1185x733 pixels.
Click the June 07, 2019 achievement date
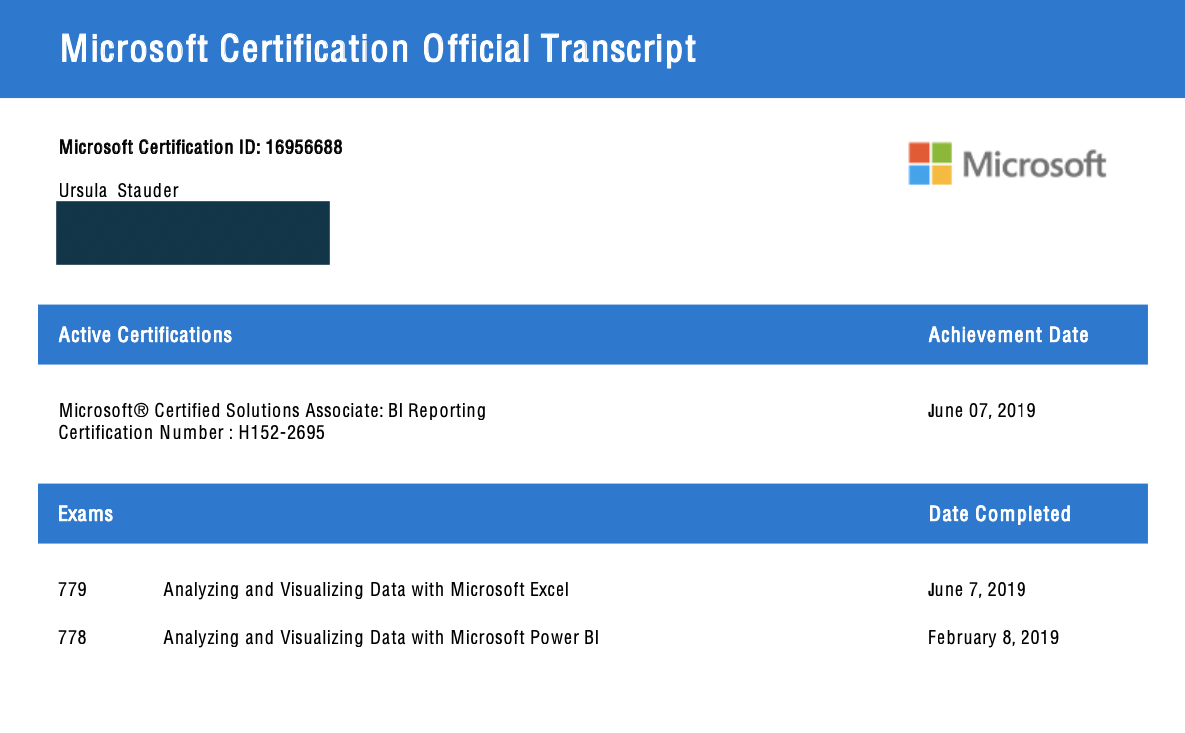[981, 410]
